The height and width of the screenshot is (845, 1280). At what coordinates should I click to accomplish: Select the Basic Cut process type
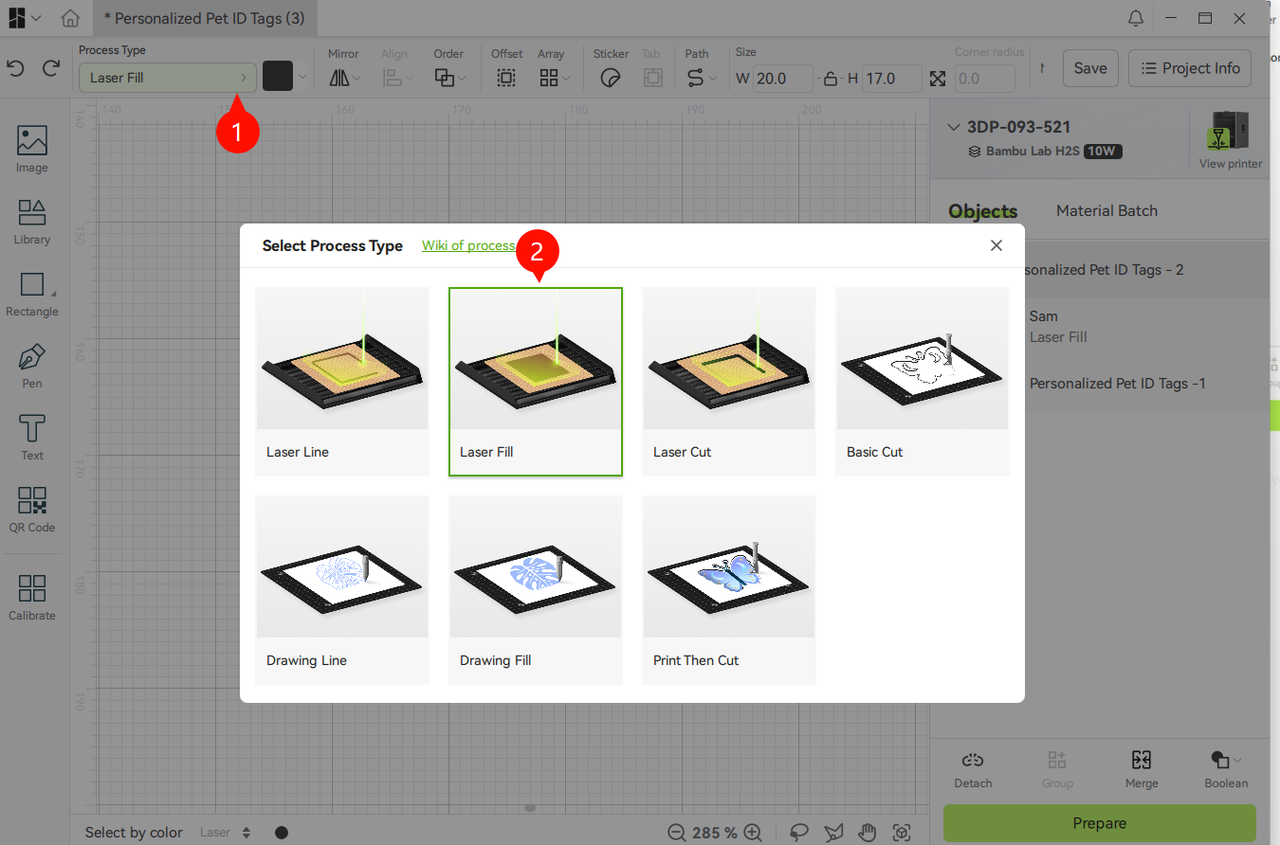point(922,381)
